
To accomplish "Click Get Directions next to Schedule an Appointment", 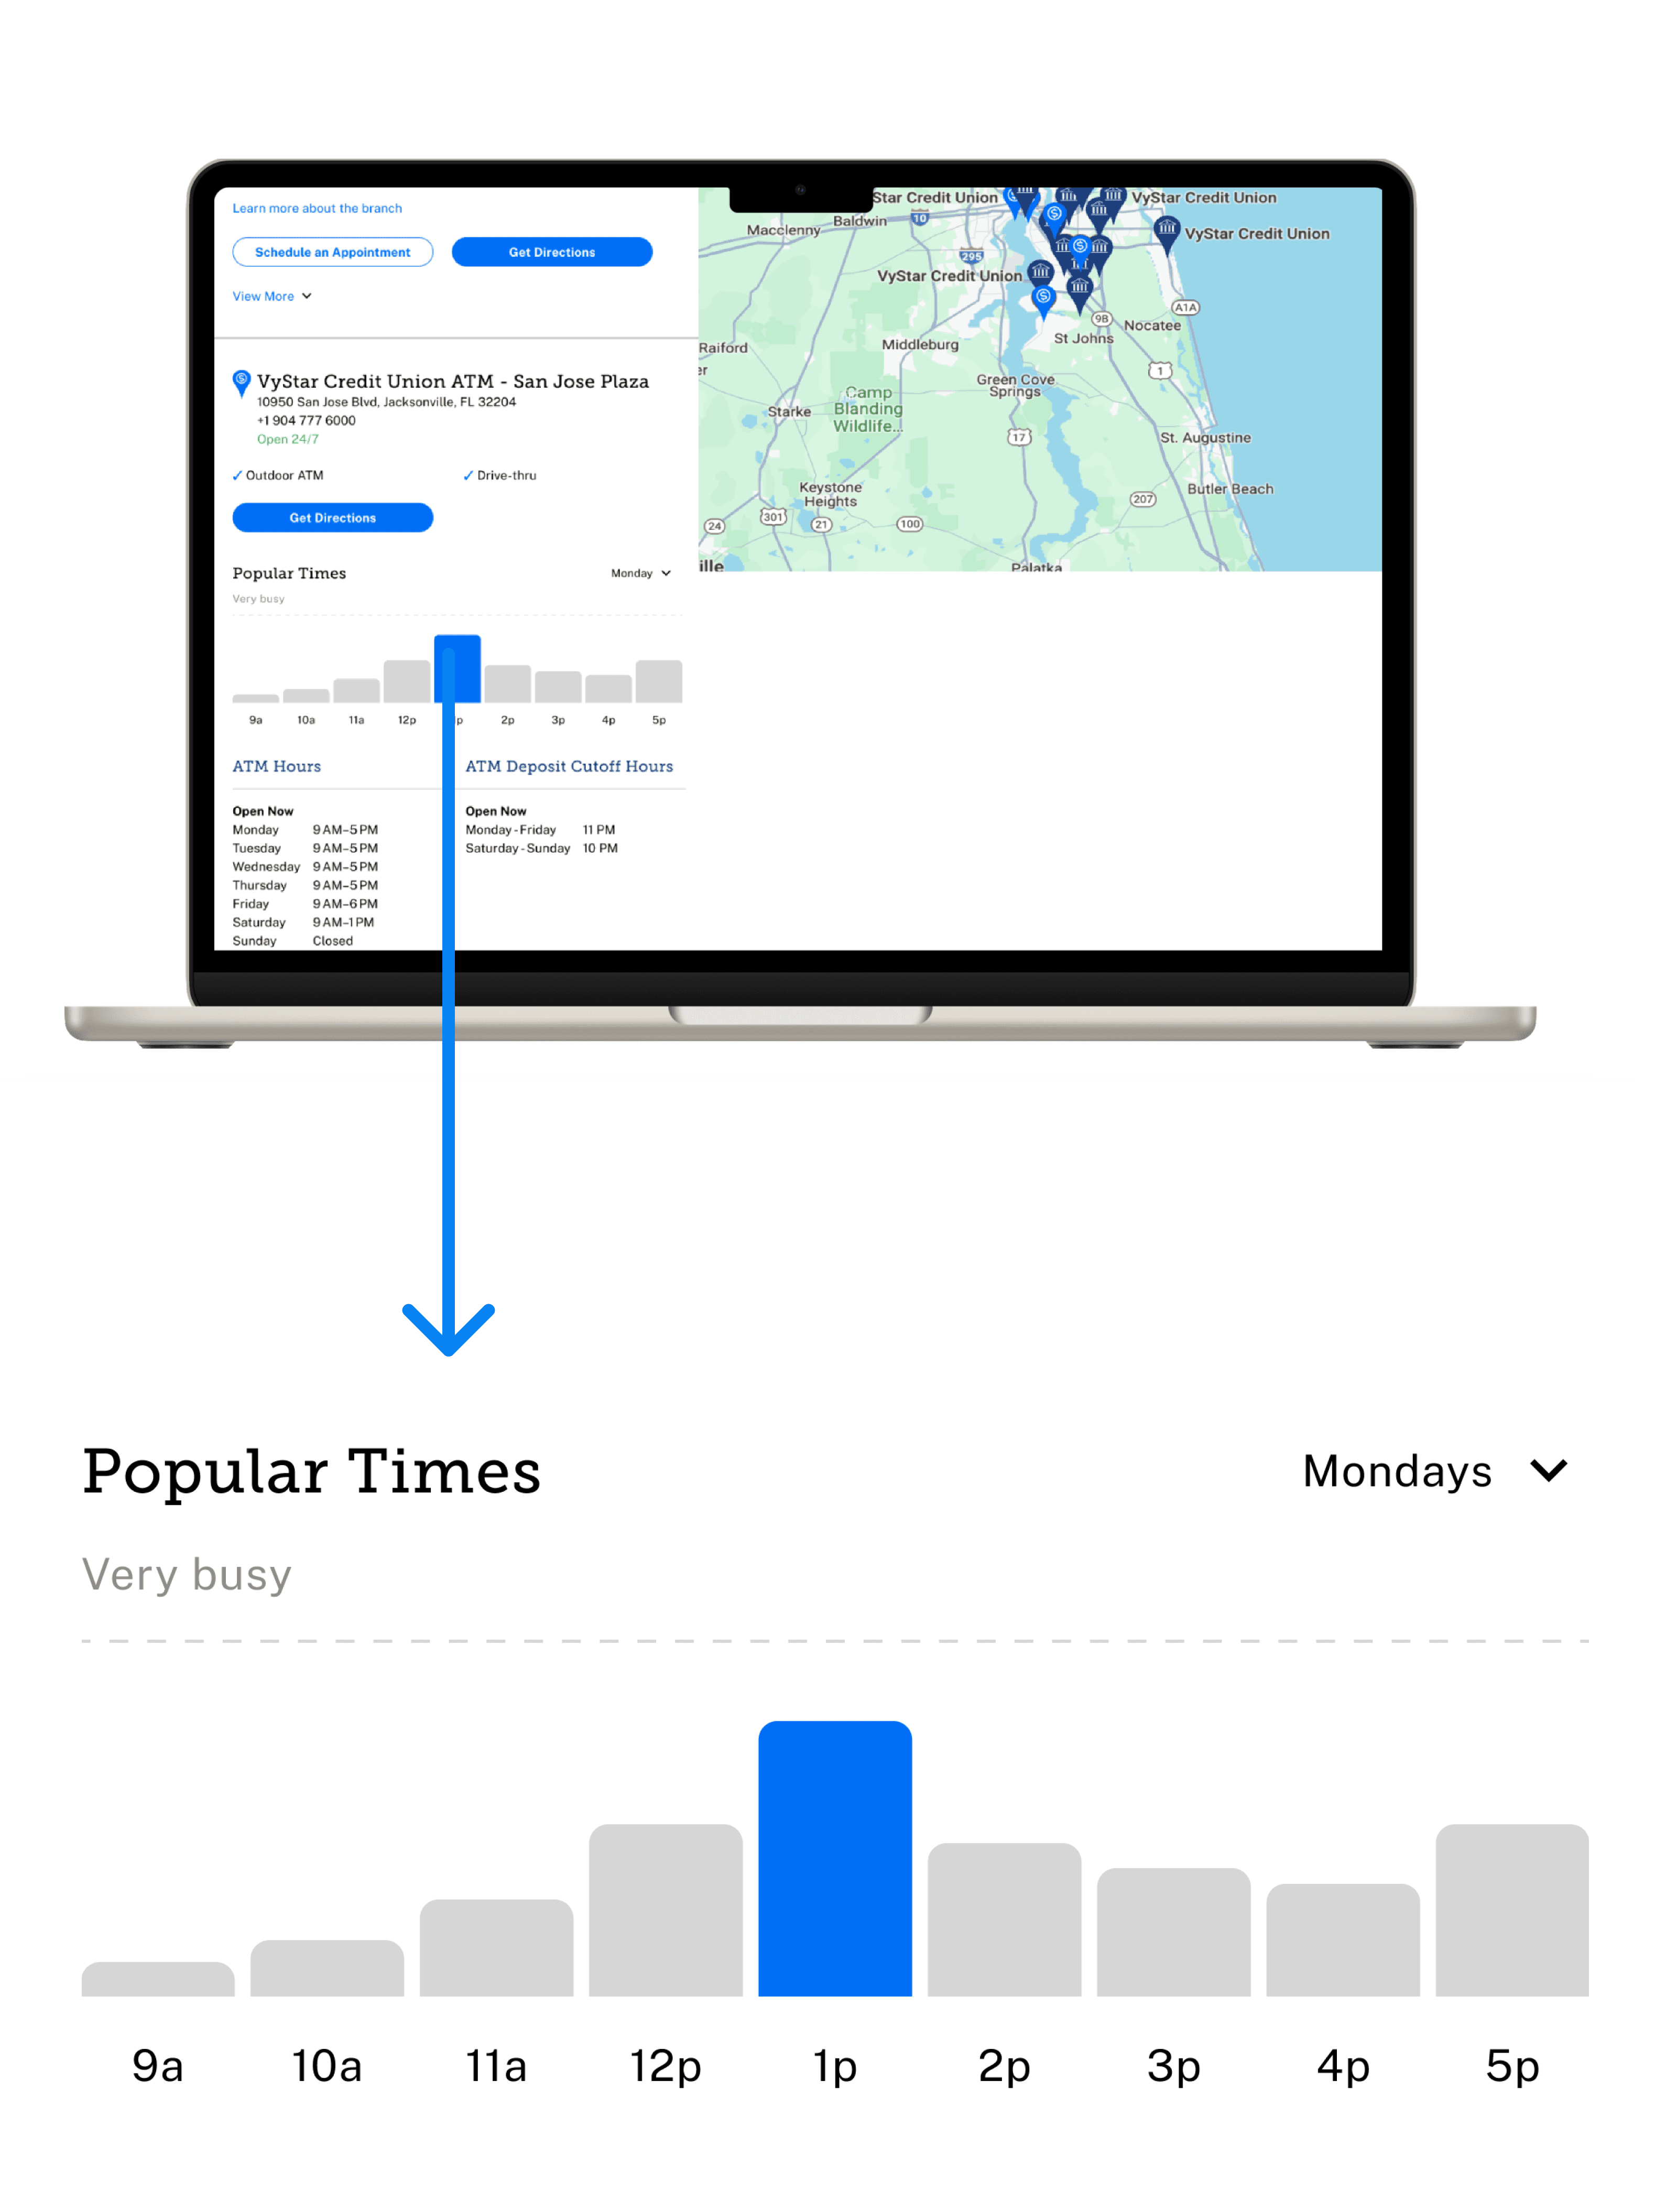I will pos(552,252).
